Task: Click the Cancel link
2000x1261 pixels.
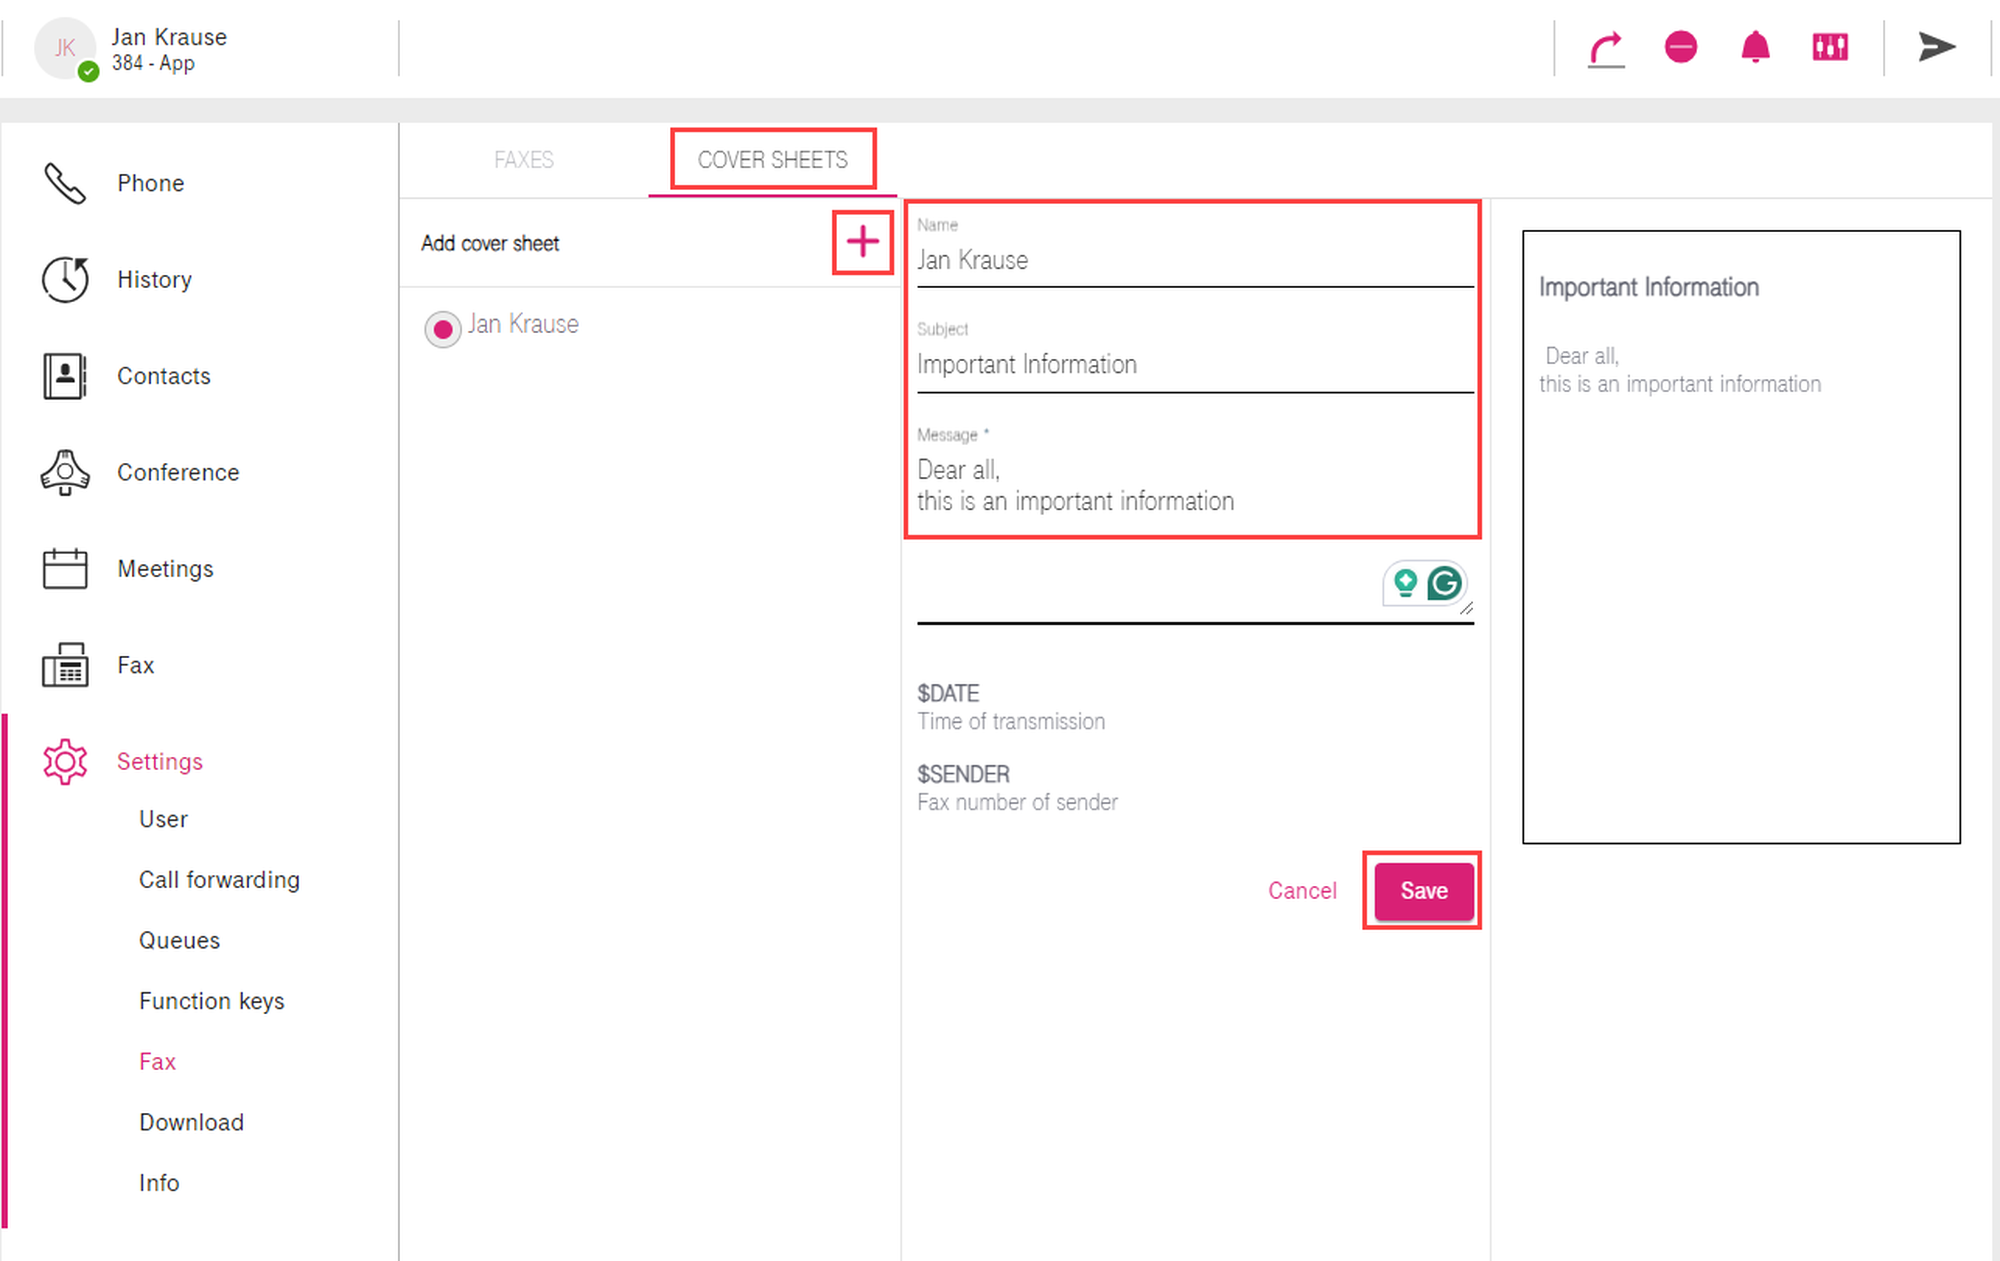Action: [x=1301, y=891]
